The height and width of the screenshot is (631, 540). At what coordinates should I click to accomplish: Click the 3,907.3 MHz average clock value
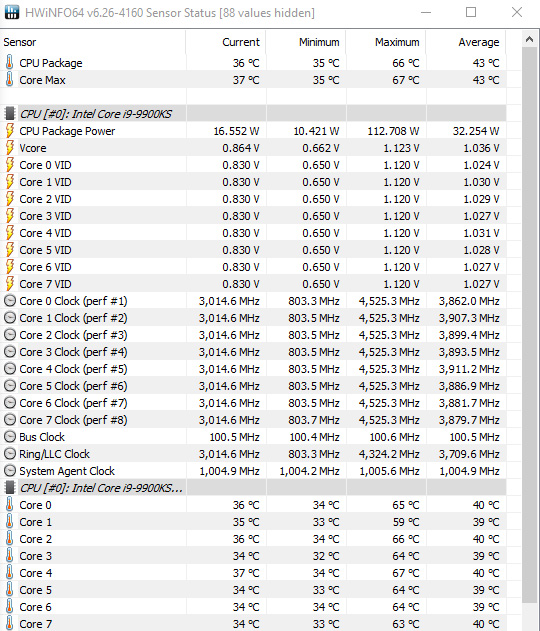pos(469,318)
